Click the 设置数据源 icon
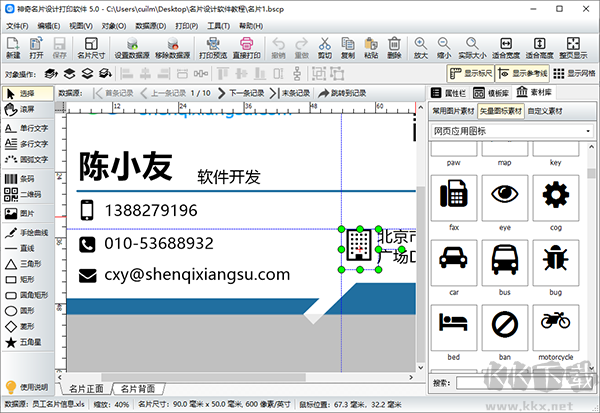Screen dimensions: 600x413 pos(132,48)
